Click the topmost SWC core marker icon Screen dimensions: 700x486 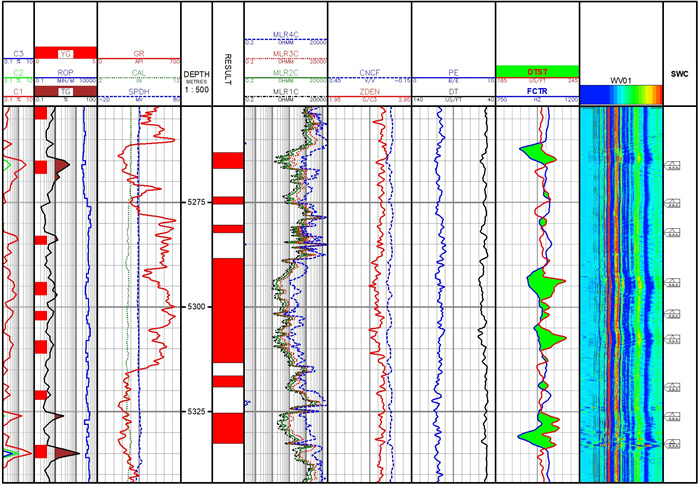(673, 165)
